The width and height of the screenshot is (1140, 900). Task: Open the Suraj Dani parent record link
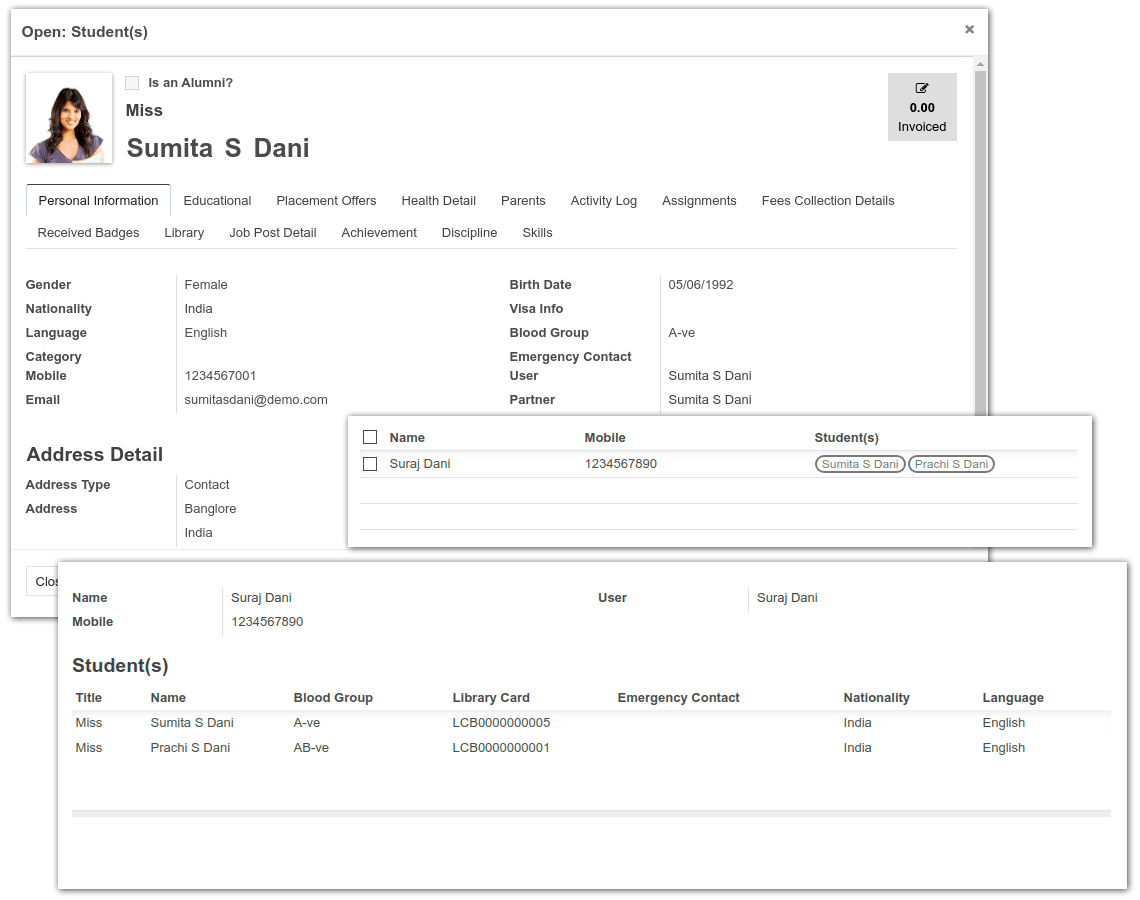[420, 463]
